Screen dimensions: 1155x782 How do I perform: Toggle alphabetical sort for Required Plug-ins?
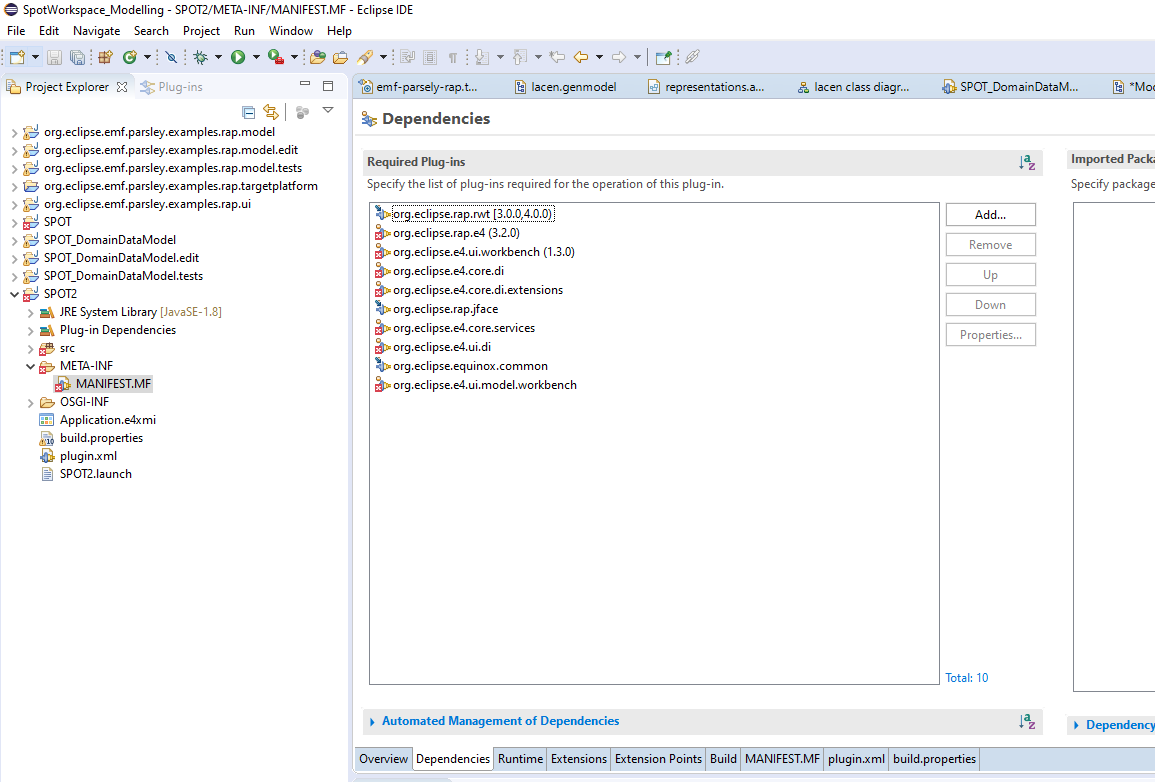click(x=1027, y=162)
